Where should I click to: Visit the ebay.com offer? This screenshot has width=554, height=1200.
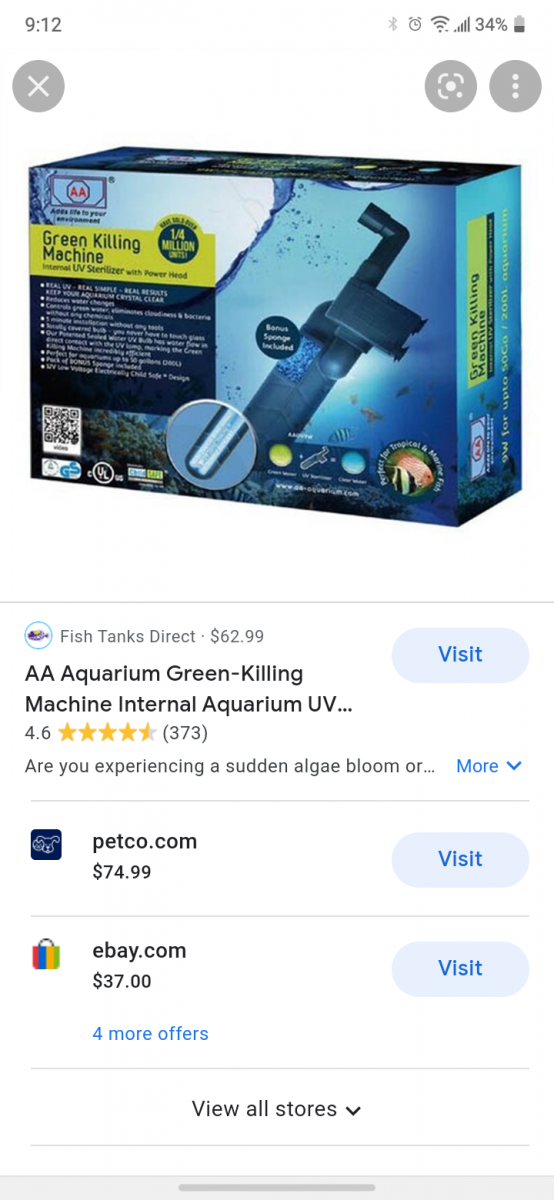(x=460, y=969)
